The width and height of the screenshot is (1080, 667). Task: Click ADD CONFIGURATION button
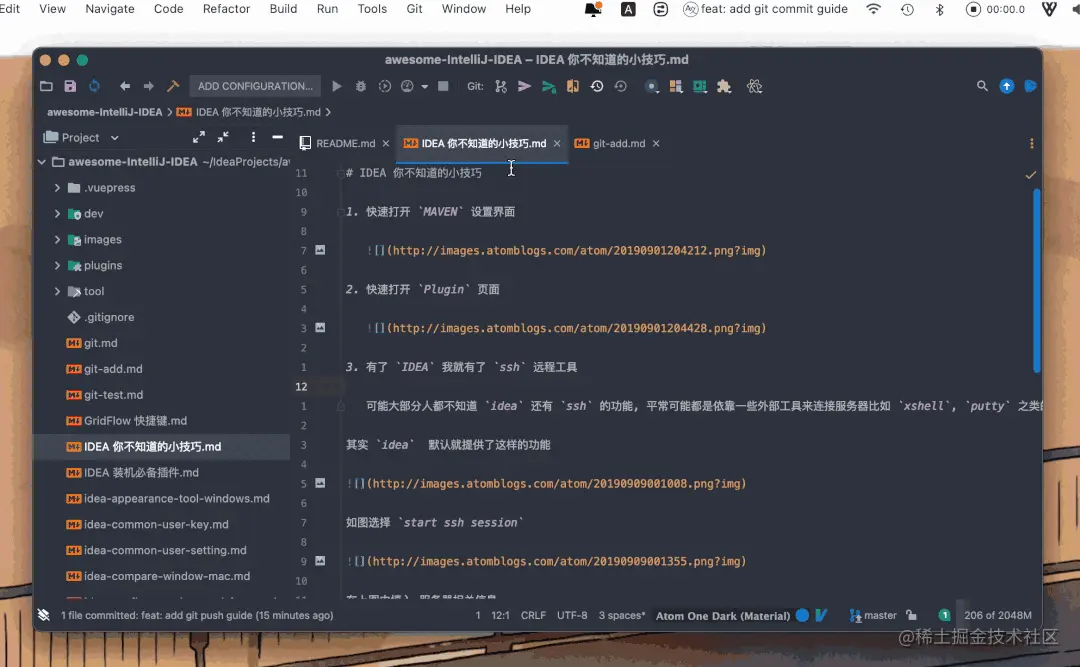255,86
